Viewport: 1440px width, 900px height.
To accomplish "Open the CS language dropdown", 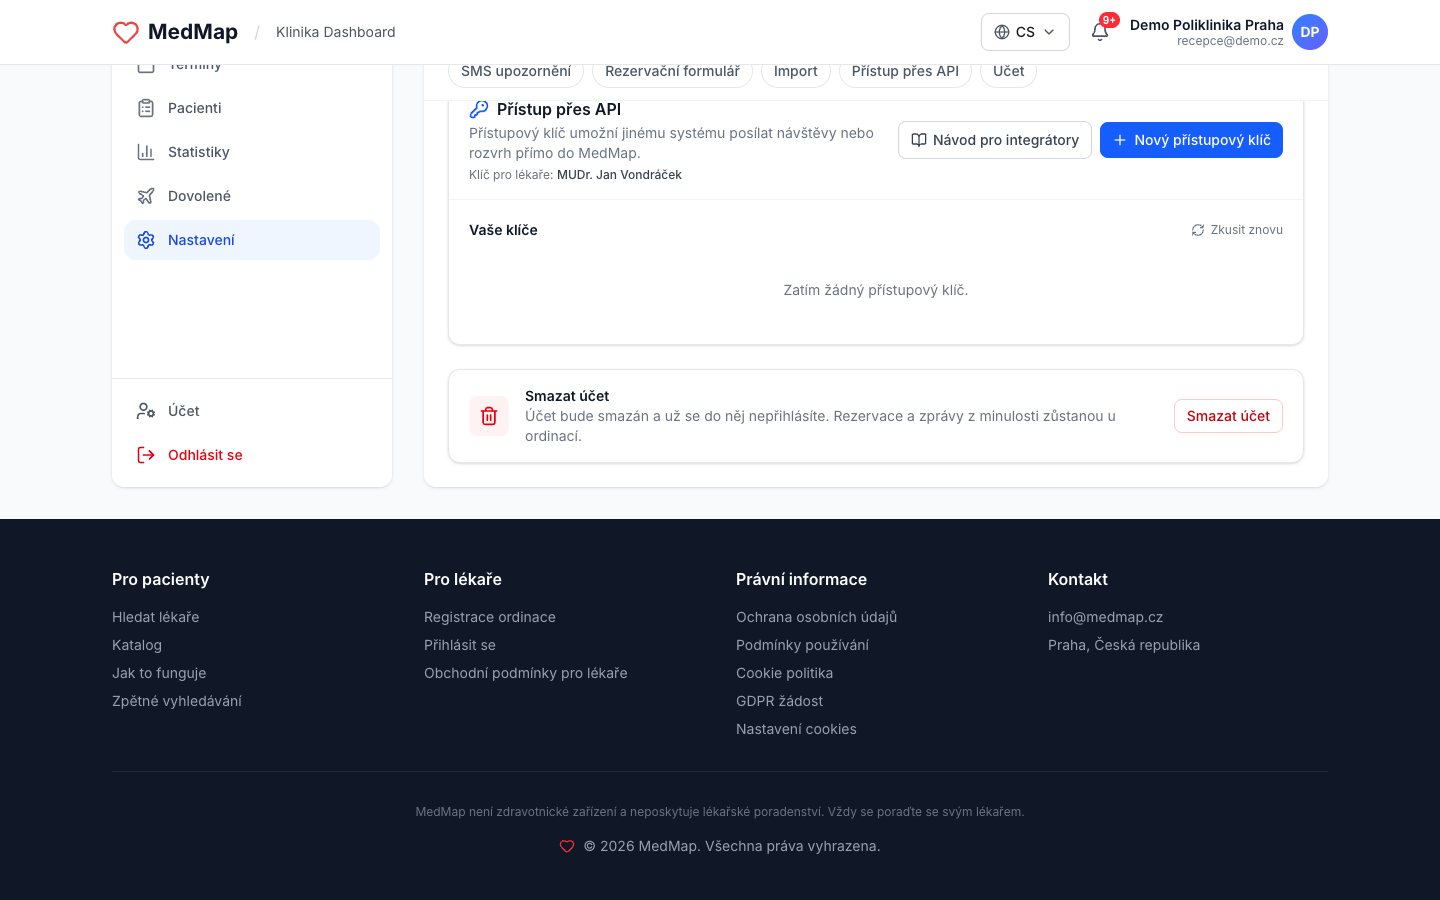I will click(1025, 32).
